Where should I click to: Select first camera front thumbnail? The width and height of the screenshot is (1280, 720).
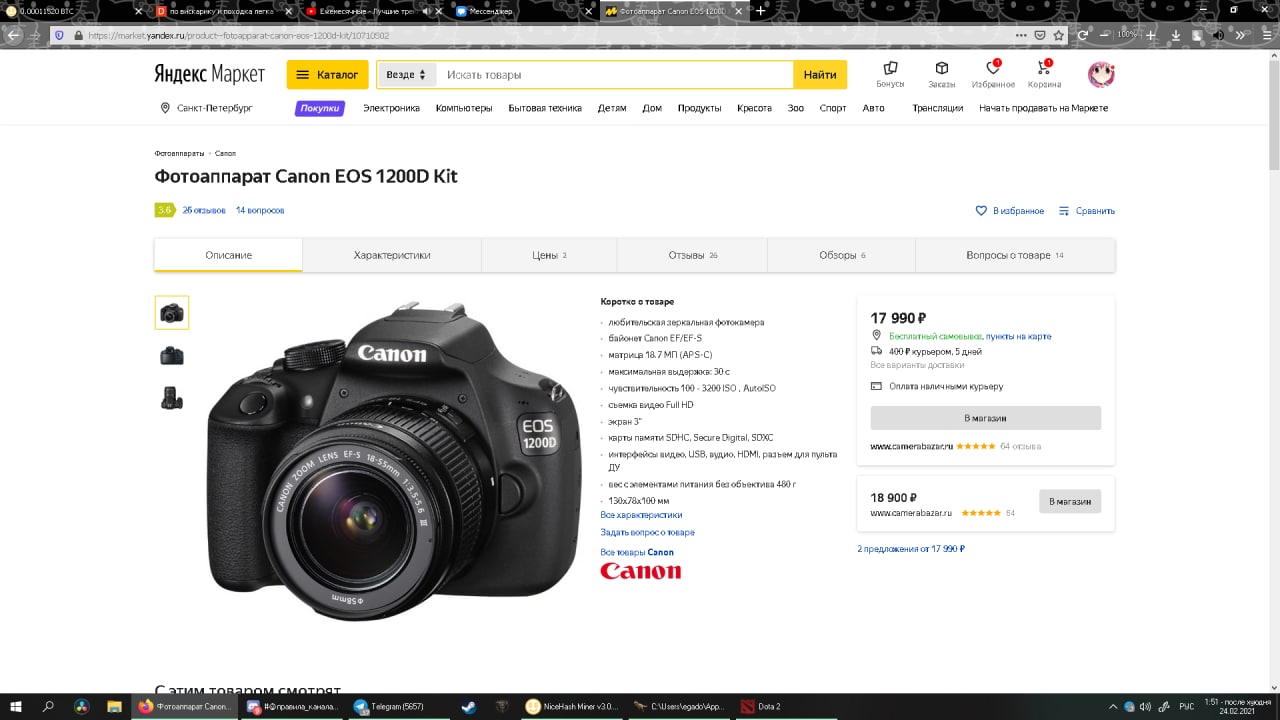pos(172,313)
